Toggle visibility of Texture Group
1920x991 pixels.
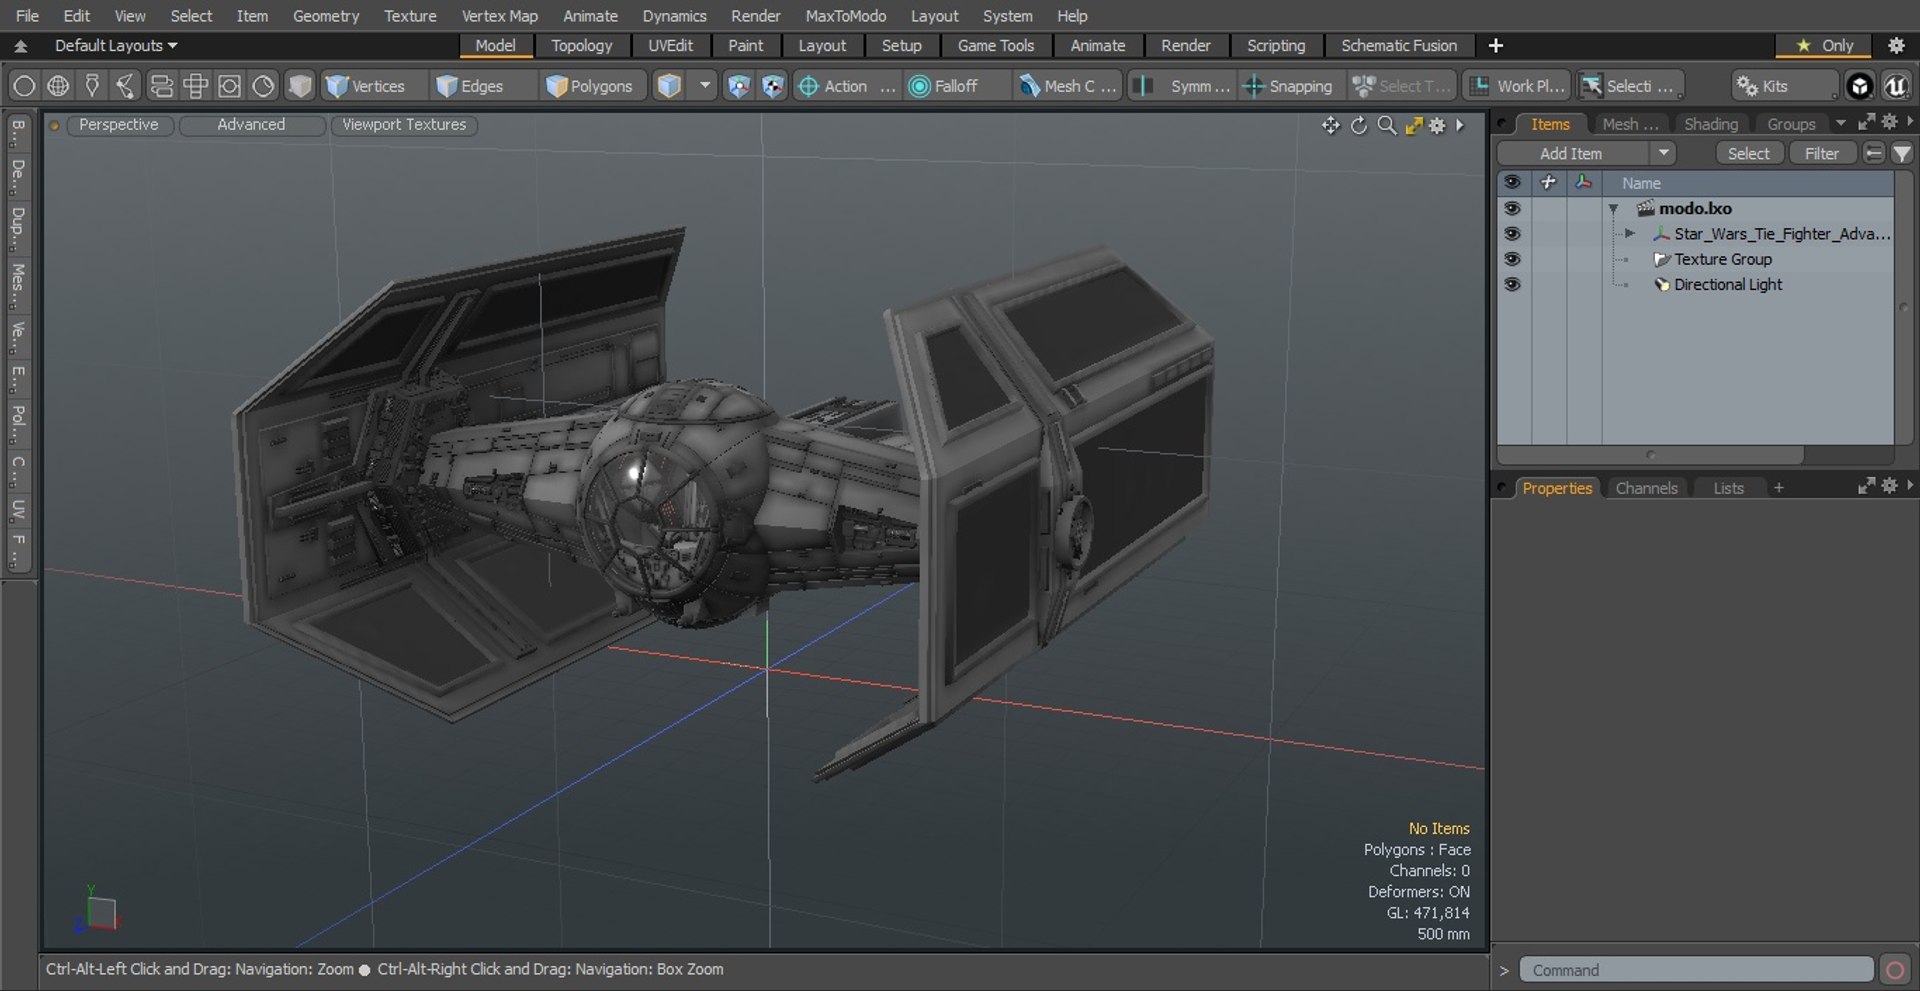pyautogui.click(x=1512, y=259)
